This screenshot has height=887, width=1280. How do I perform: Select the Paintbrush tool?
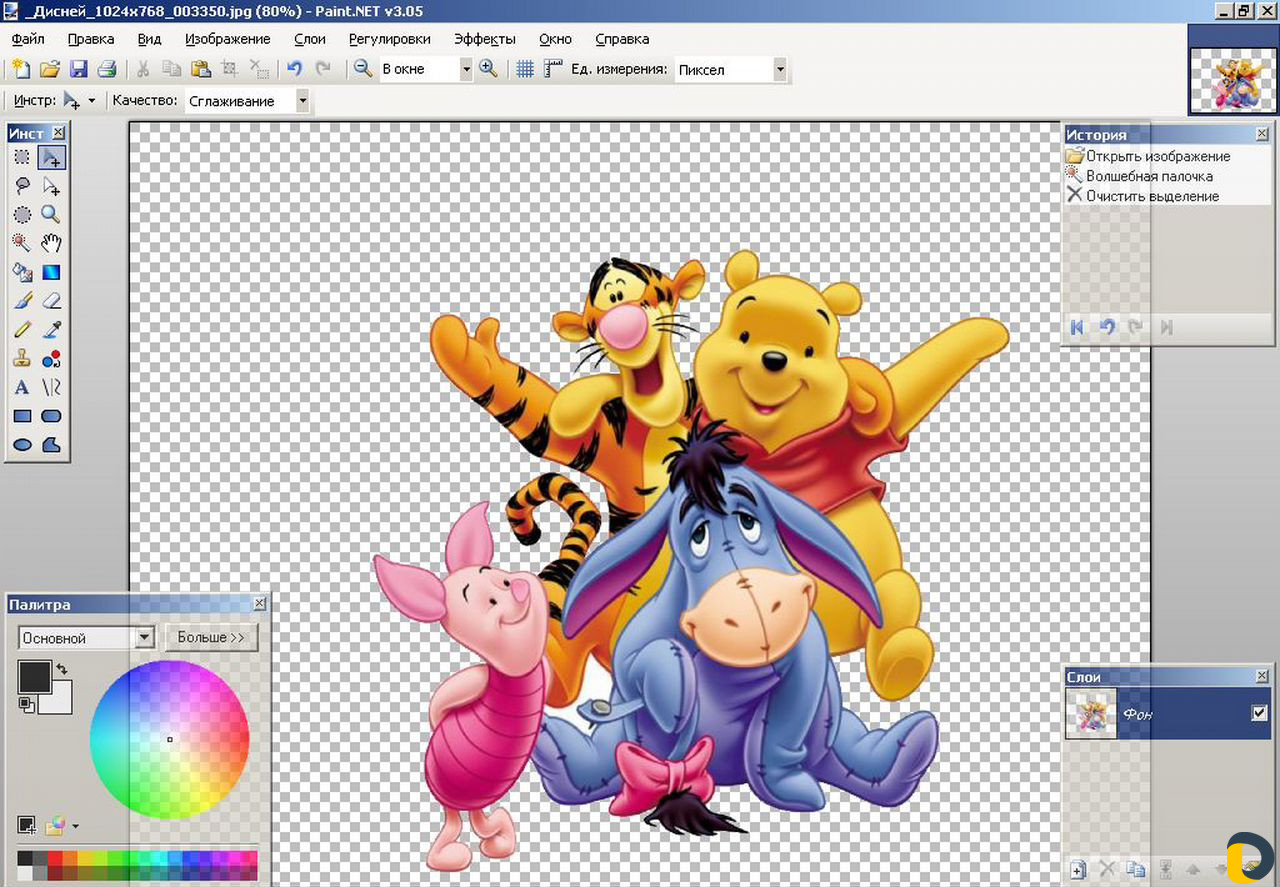(x=22, y=300)
